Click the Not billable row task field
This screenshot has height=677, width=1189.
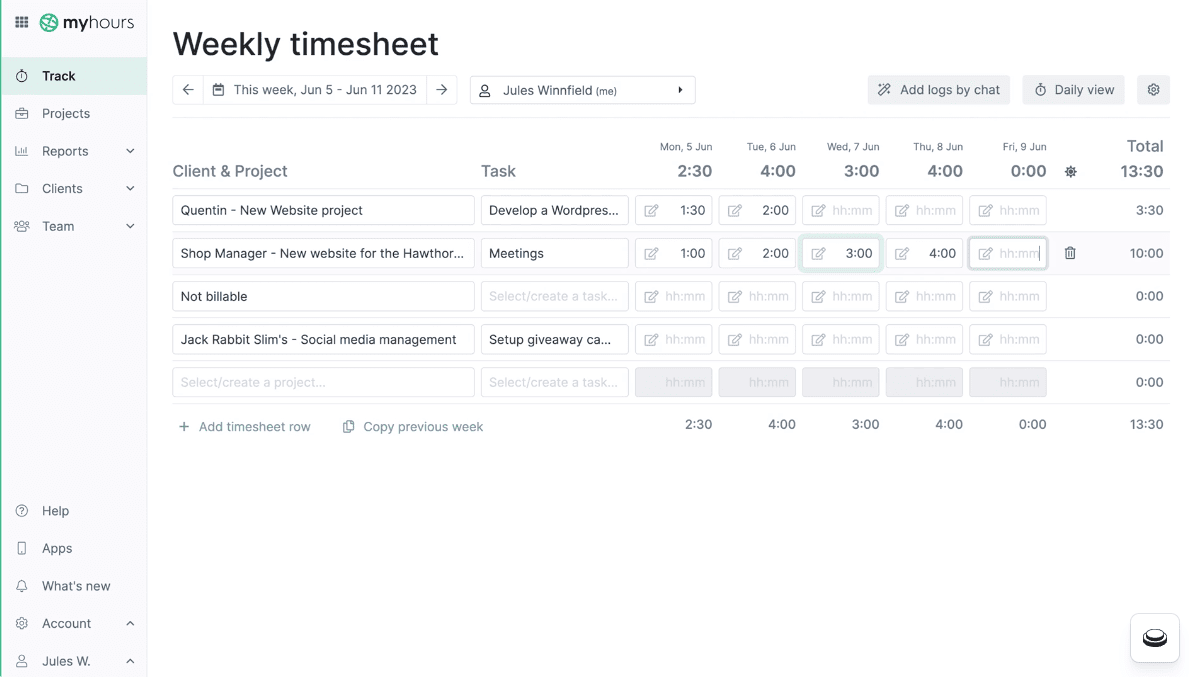click(x=554, y=297)
